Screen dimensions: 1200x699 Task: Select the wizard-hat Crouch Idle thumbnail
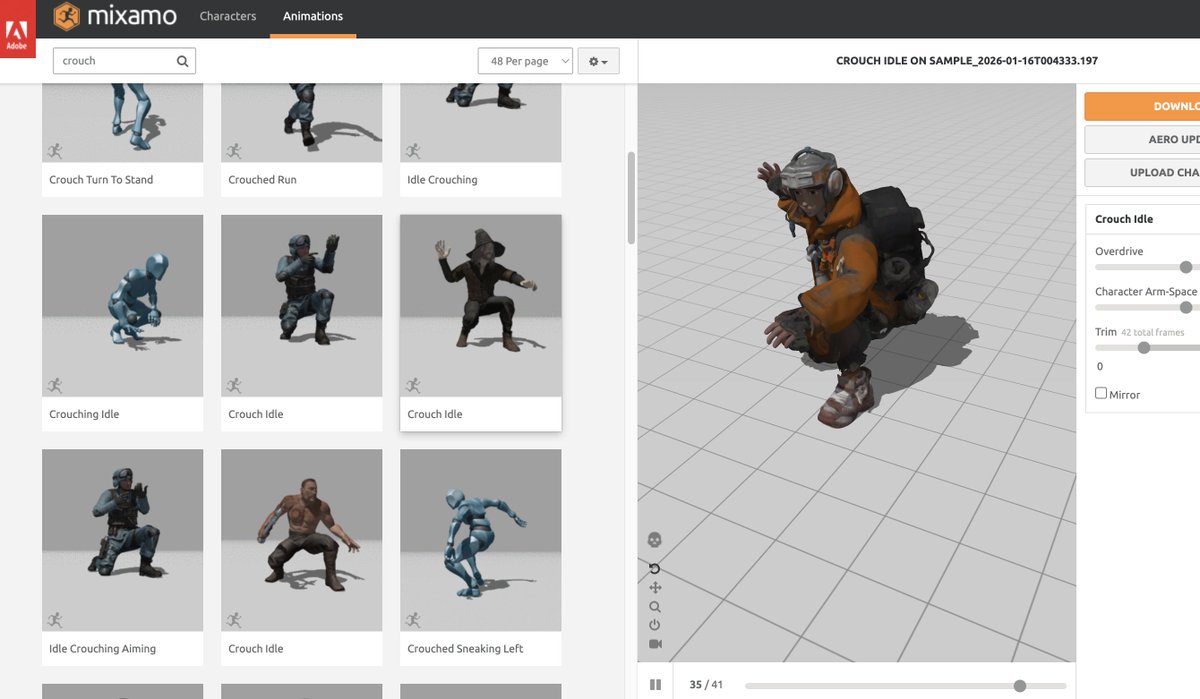click(x=481, y=306)
